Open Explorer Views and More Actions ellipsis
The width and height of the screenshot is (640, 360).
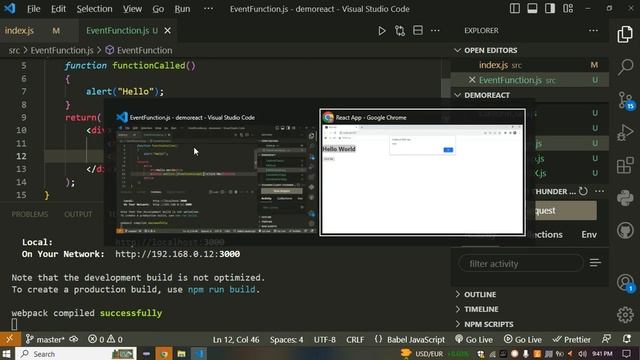coord(593,31)
